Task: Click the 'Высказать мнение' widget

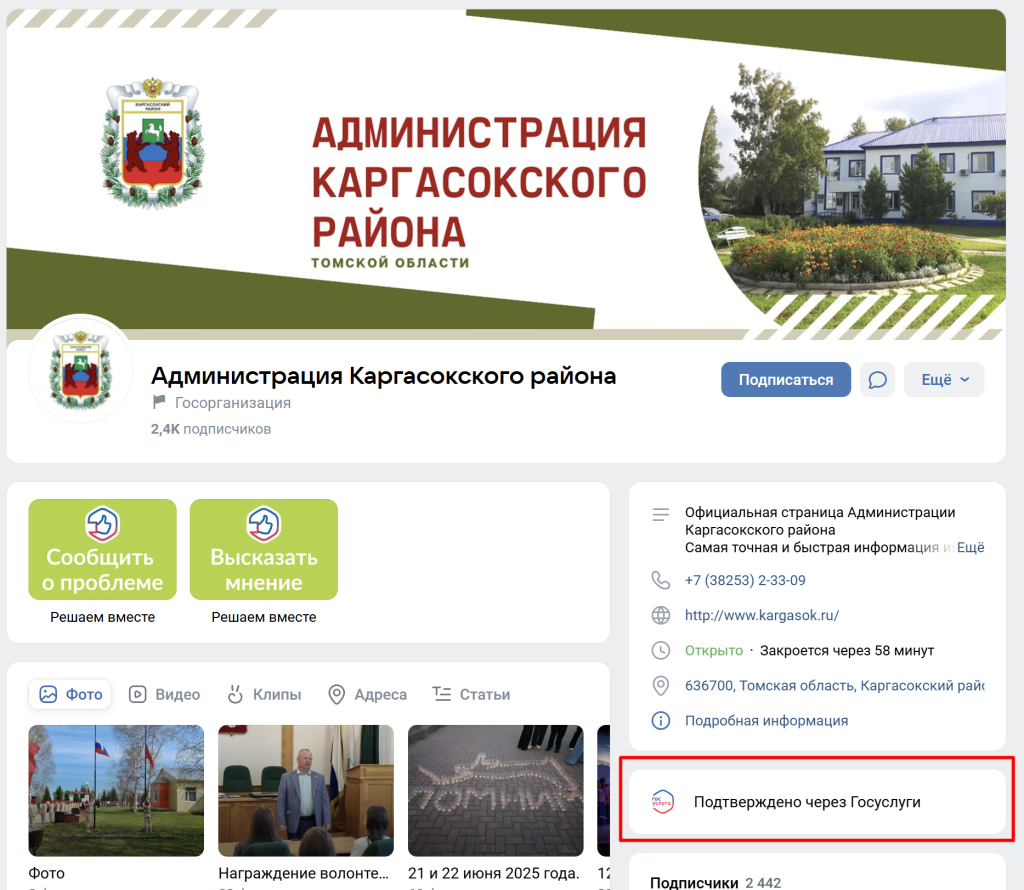Action: 264,549
